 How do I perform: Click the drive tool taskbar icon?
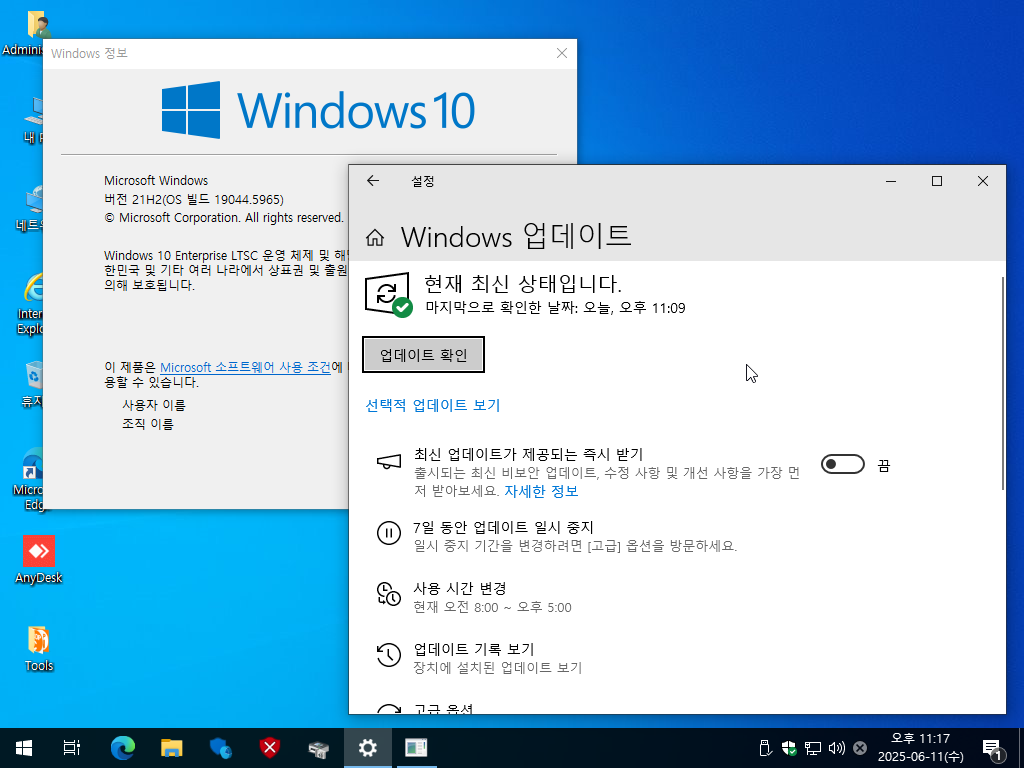(x=319, y=748)
